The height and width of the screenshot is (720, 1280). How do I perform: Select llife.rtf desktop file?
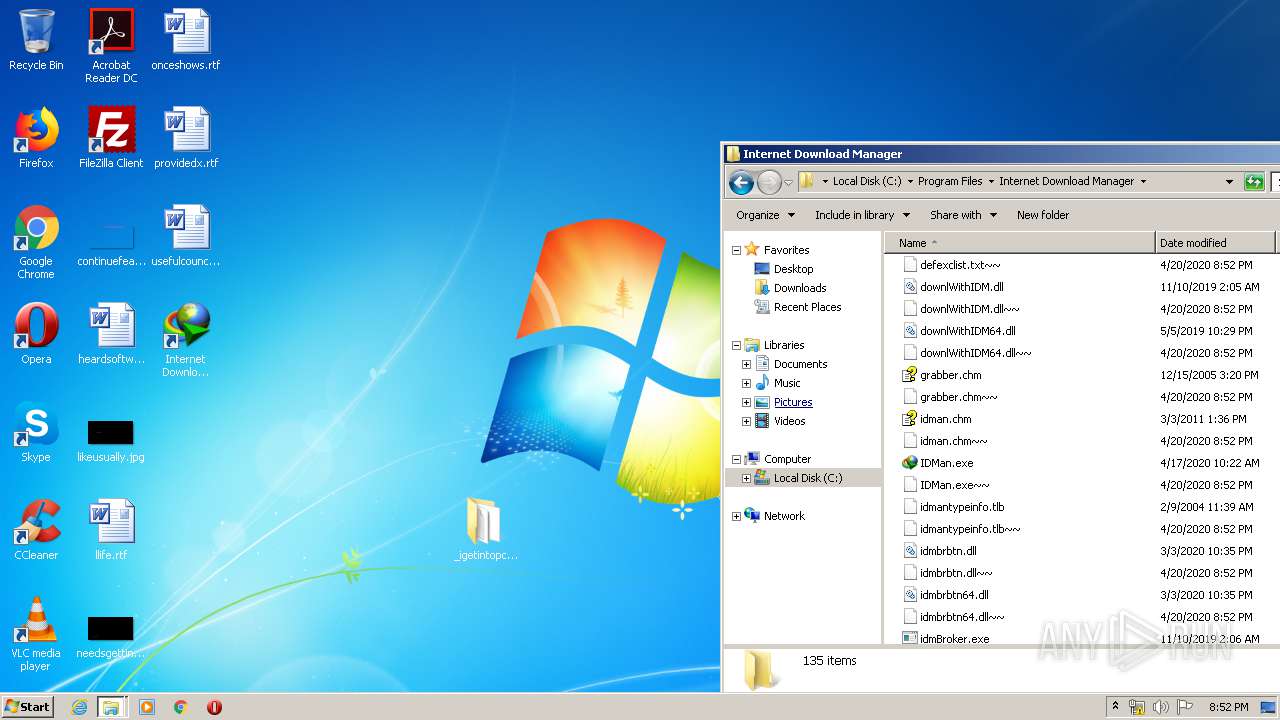(111, 530)
